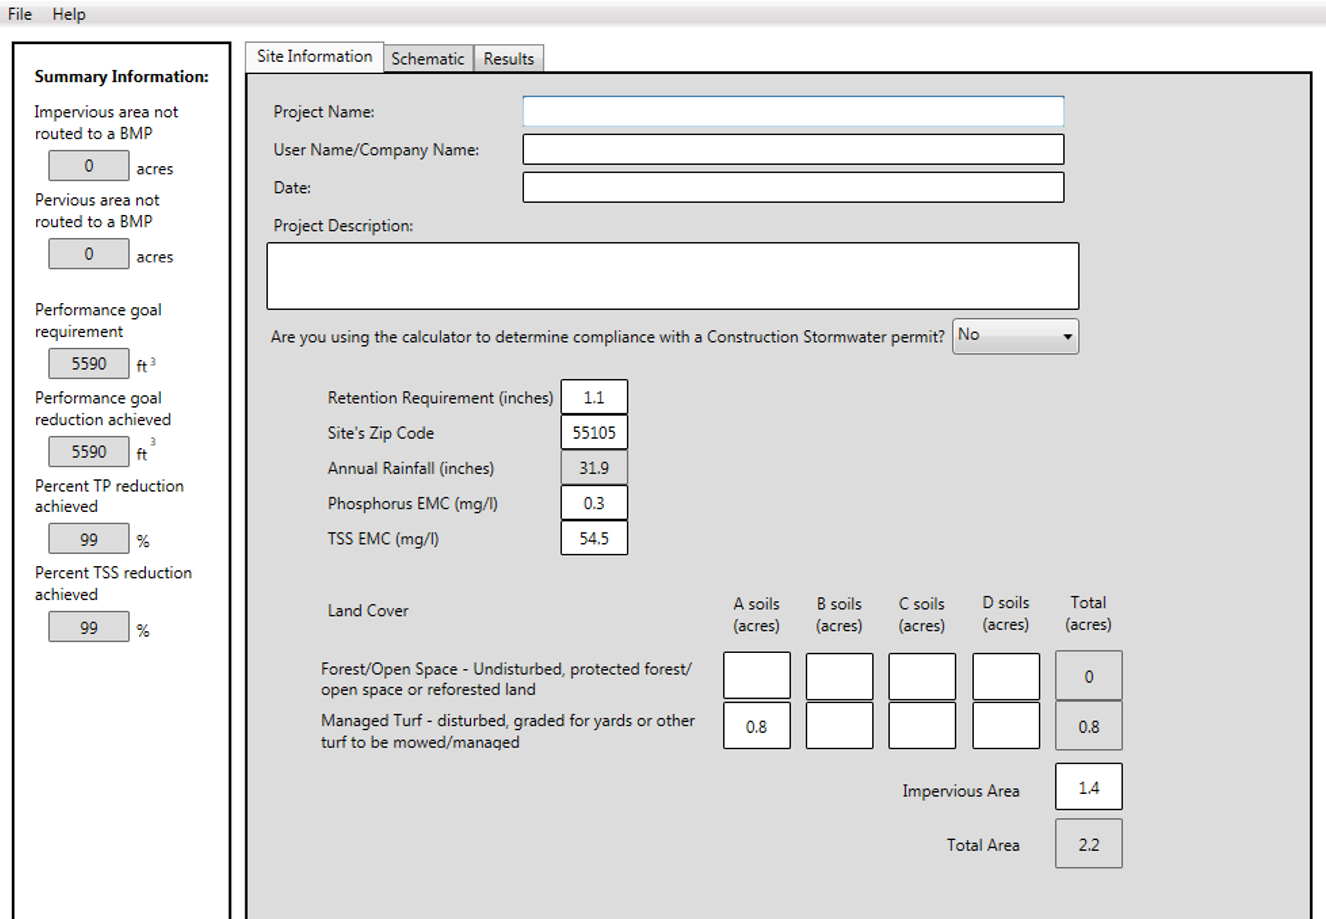Click inside the Project Description box

point(672,275)
